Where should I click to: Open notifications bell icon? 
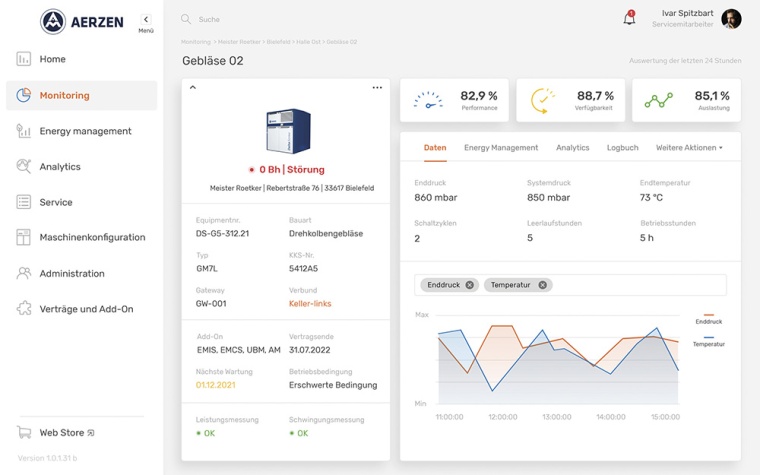pyautogui.click(x=629, y=19)
